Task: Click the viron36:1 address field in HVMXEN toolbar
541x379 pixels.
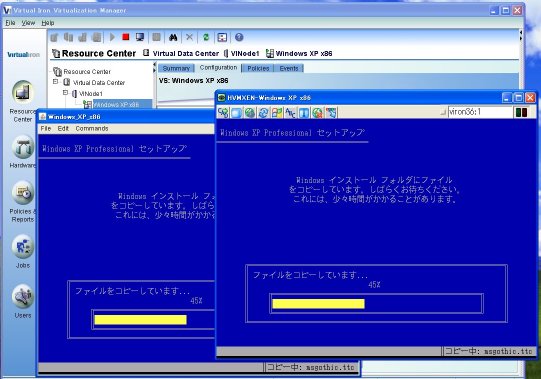Action: coord(480,112)
